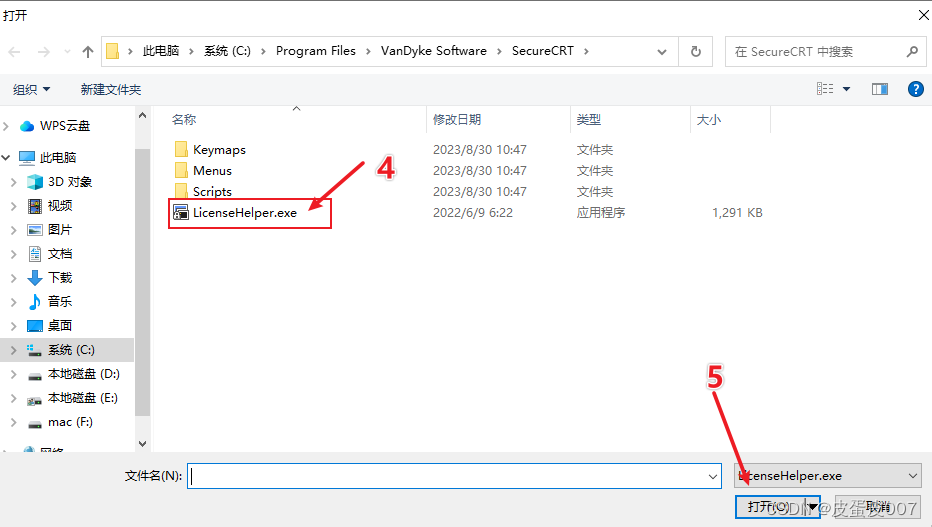Select Program Files in the address path
The height and width of the screenshot is (527, 932).
(316, 51)
